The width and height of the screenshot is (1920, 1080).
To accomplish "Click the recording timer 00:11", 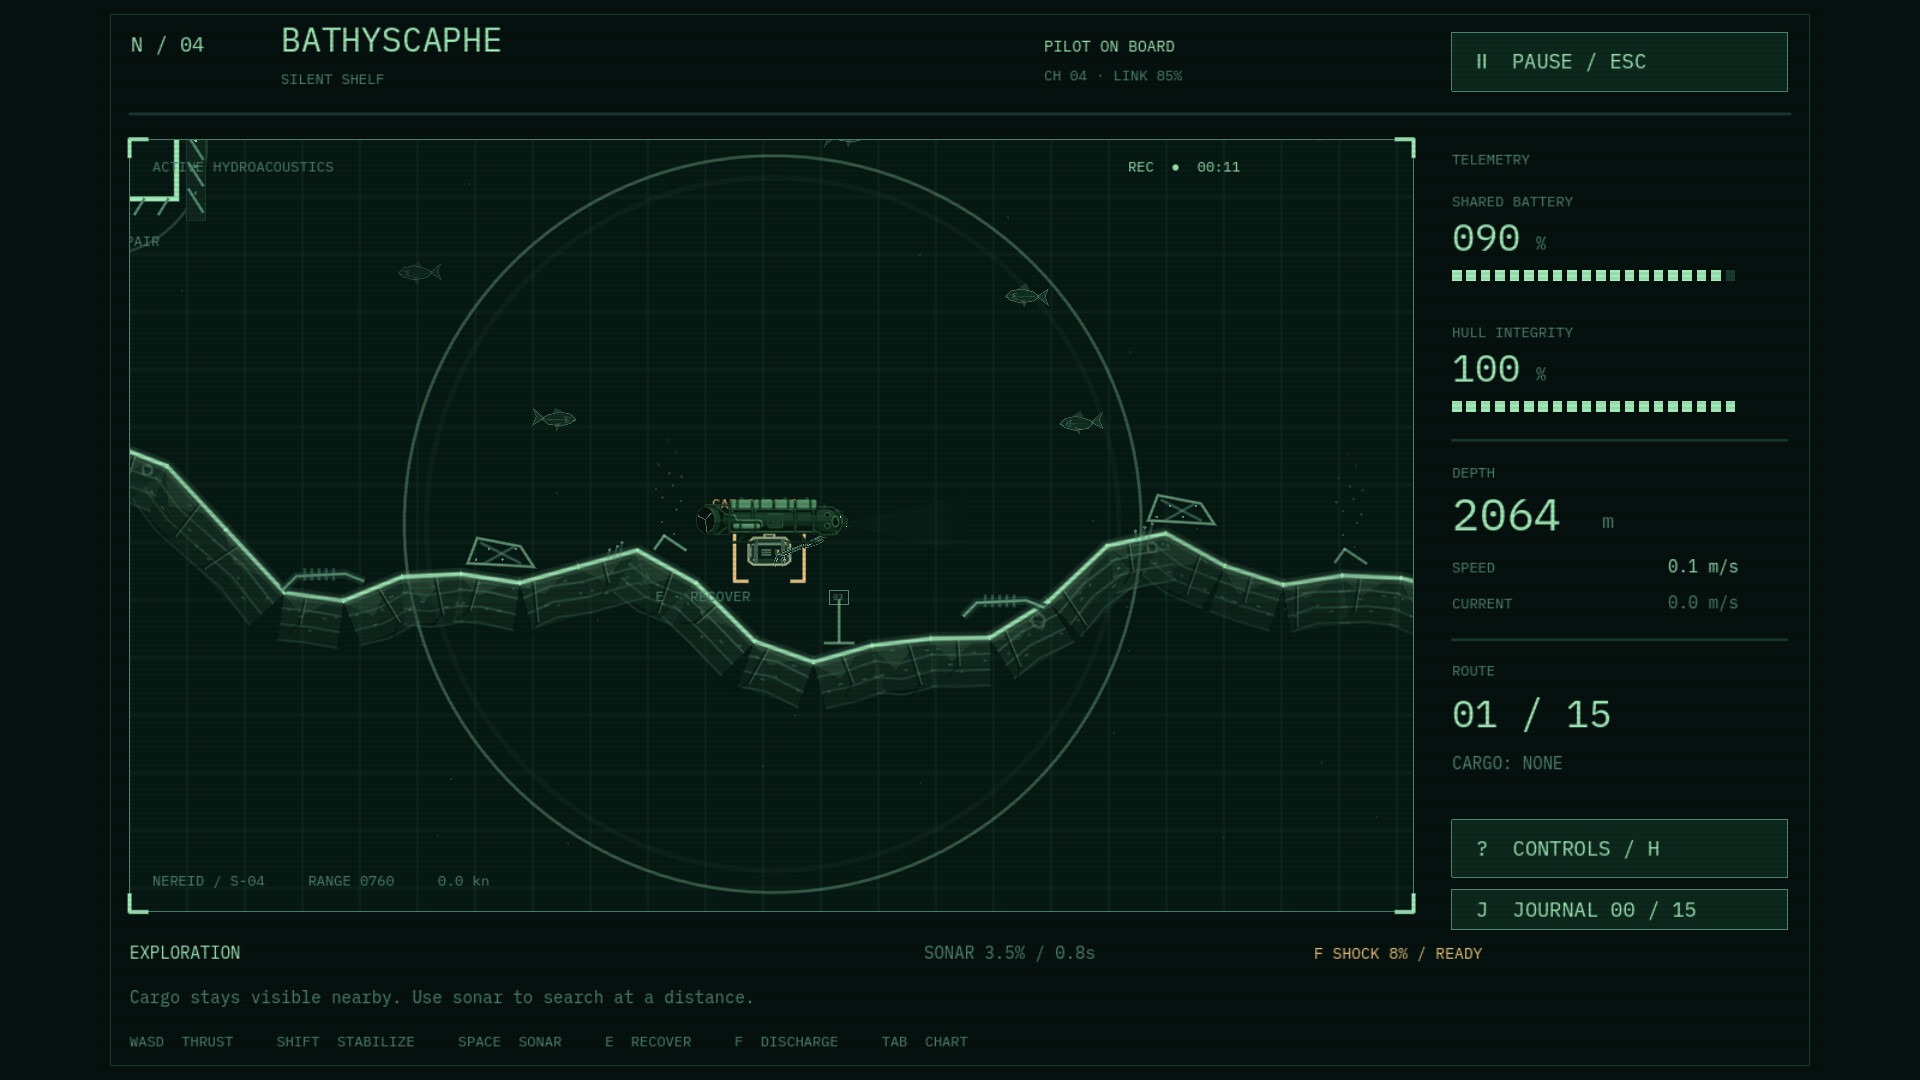I will (1218, 167).
